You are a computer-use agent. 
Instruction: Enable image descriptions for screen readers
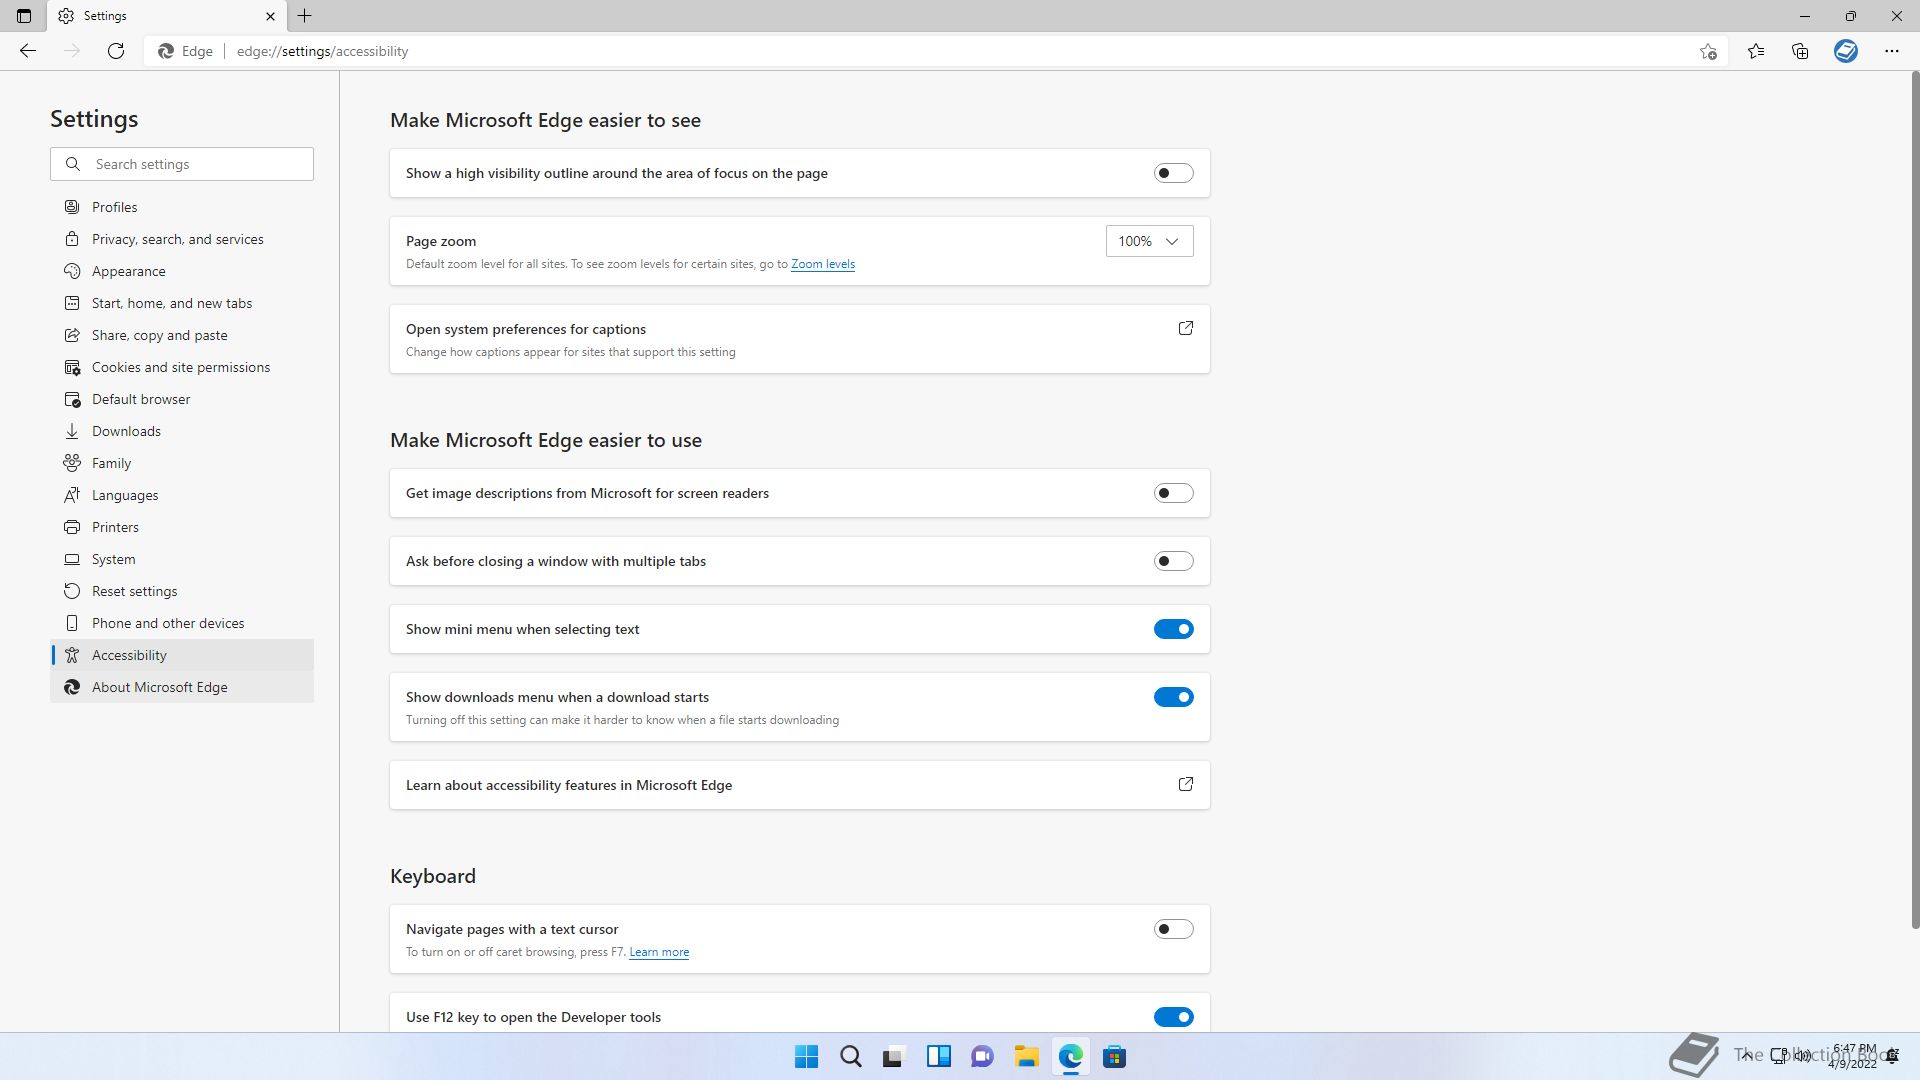tap(1174, 493)
